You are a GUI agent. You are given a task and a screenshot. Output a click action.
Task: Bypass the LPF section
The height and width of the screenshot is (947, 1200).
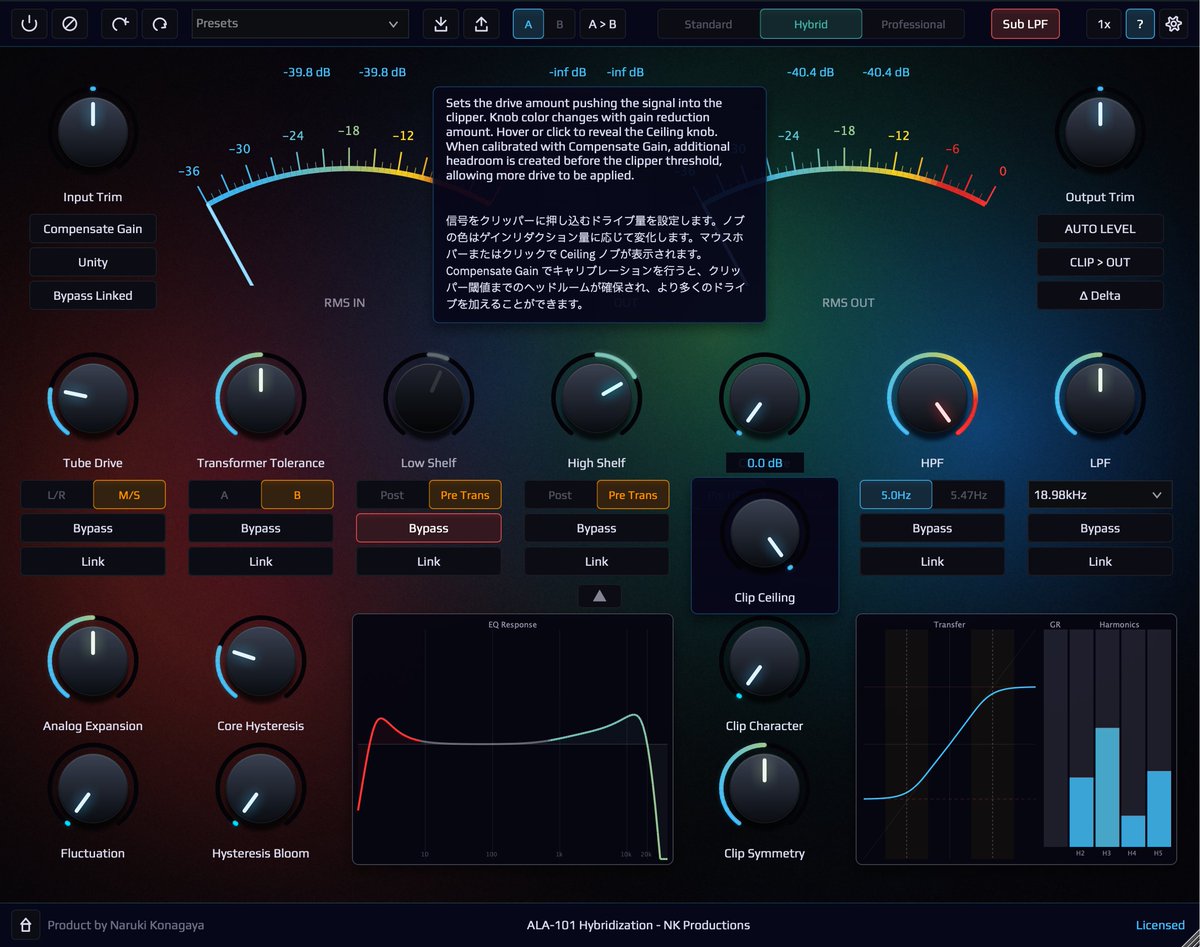1100,528
